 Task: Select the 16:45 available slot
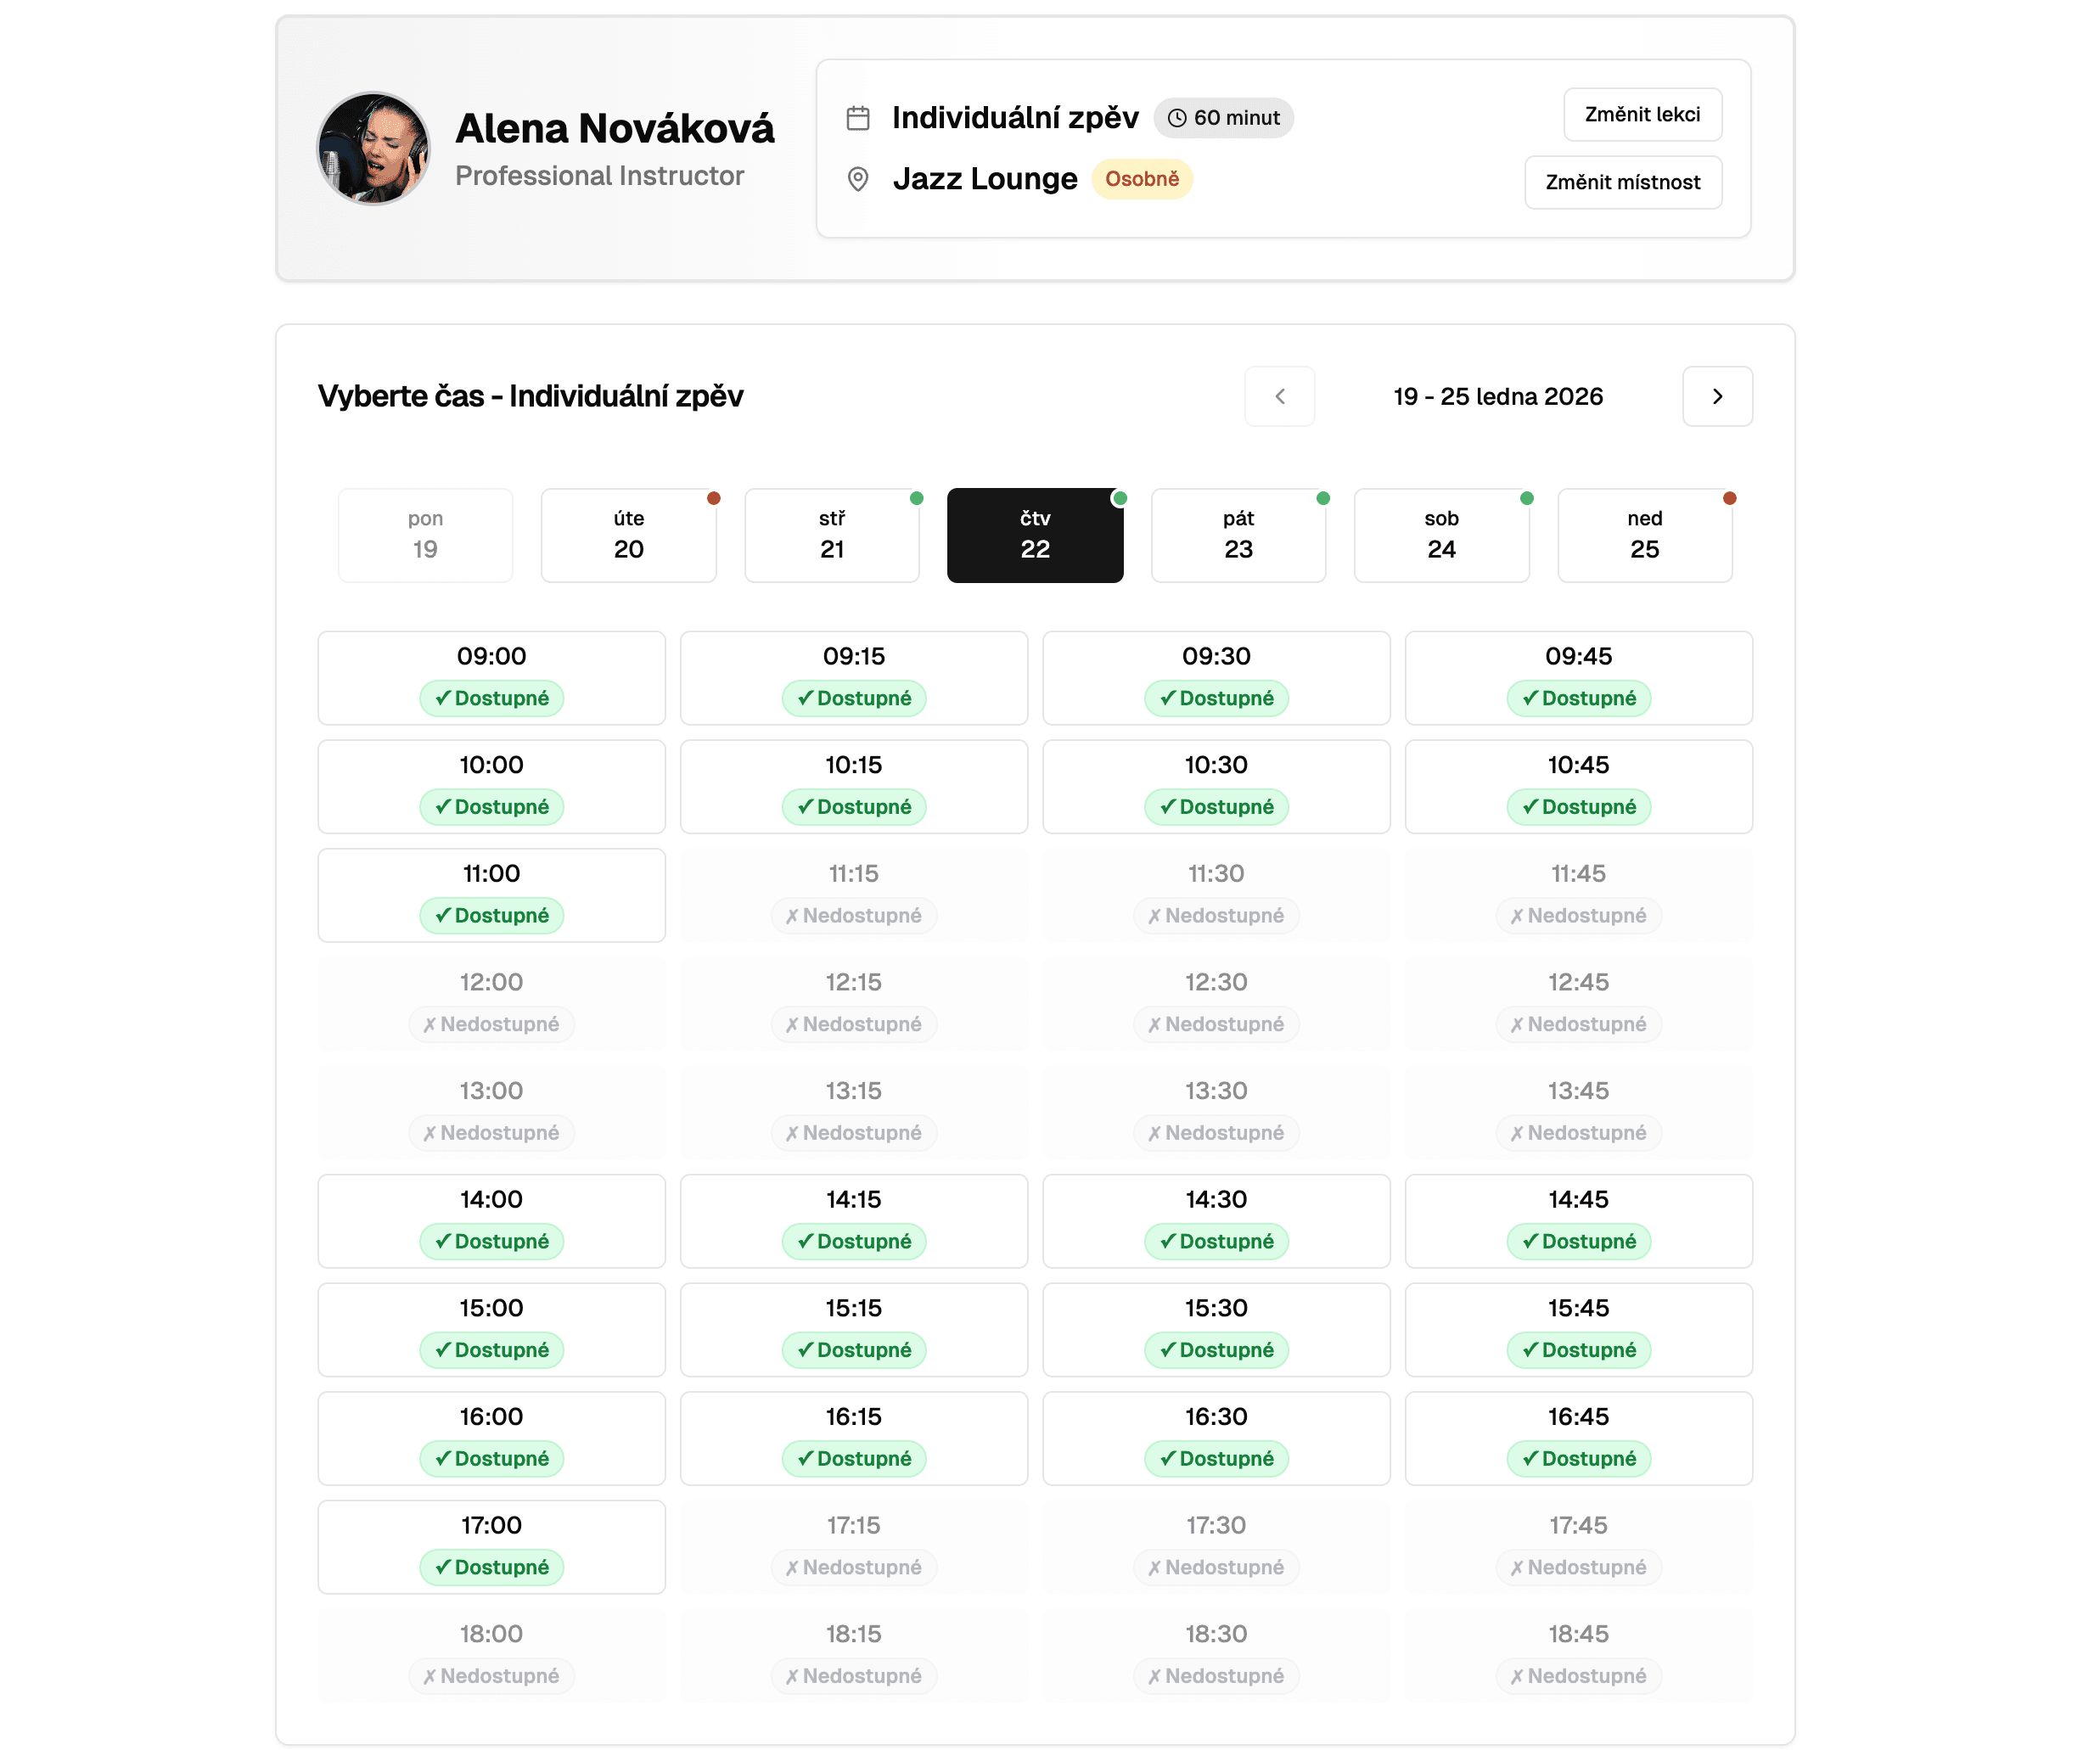1577,1437
